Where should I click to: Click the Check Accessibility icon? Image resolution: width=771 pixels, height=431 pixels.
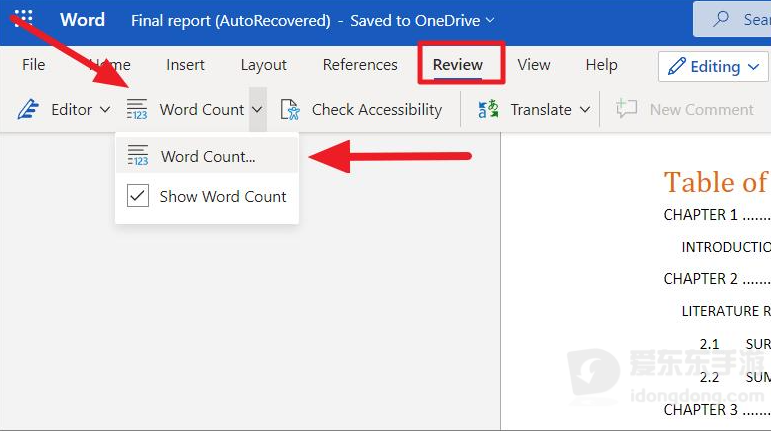pos(290,109)
